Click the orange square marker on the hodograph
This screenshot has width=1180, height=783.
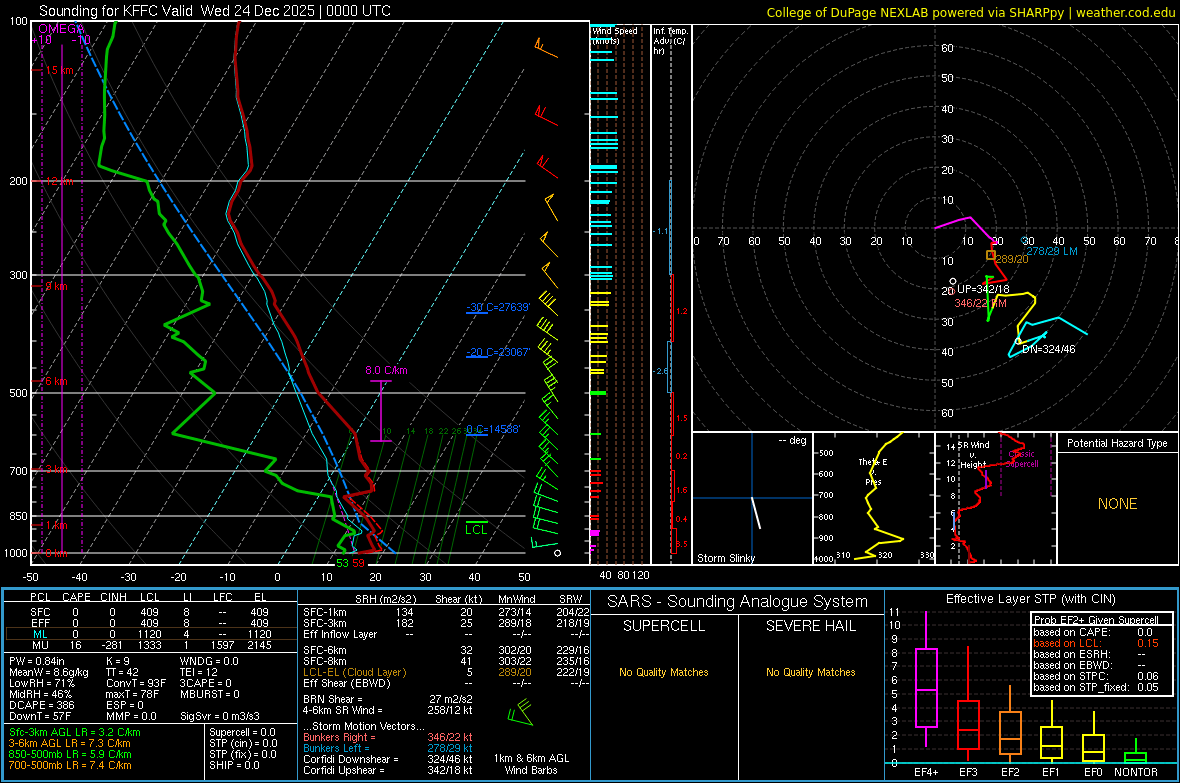coord(991,255)
